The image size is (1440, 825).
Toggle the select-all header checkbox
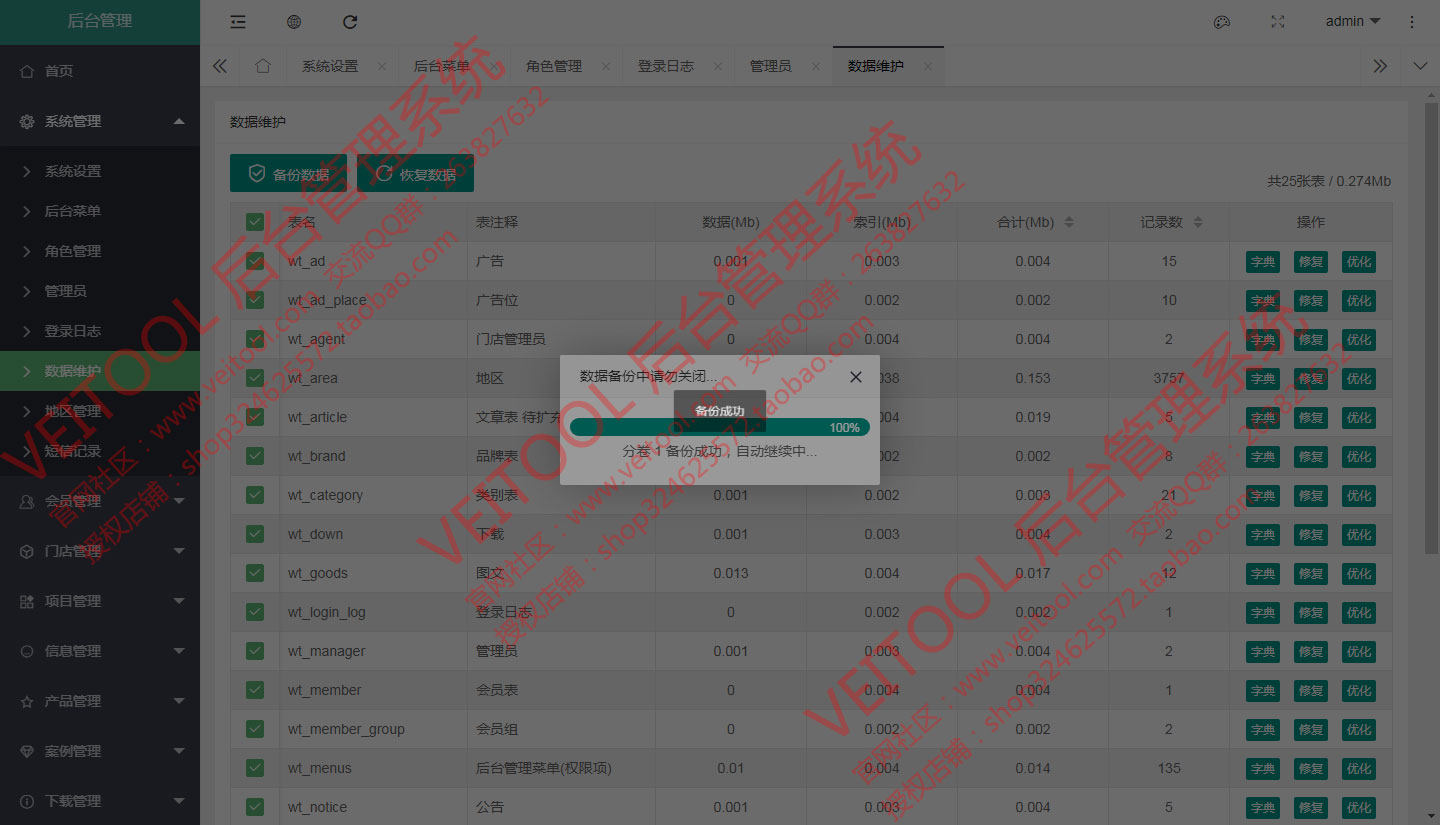(x=255, y=222)
